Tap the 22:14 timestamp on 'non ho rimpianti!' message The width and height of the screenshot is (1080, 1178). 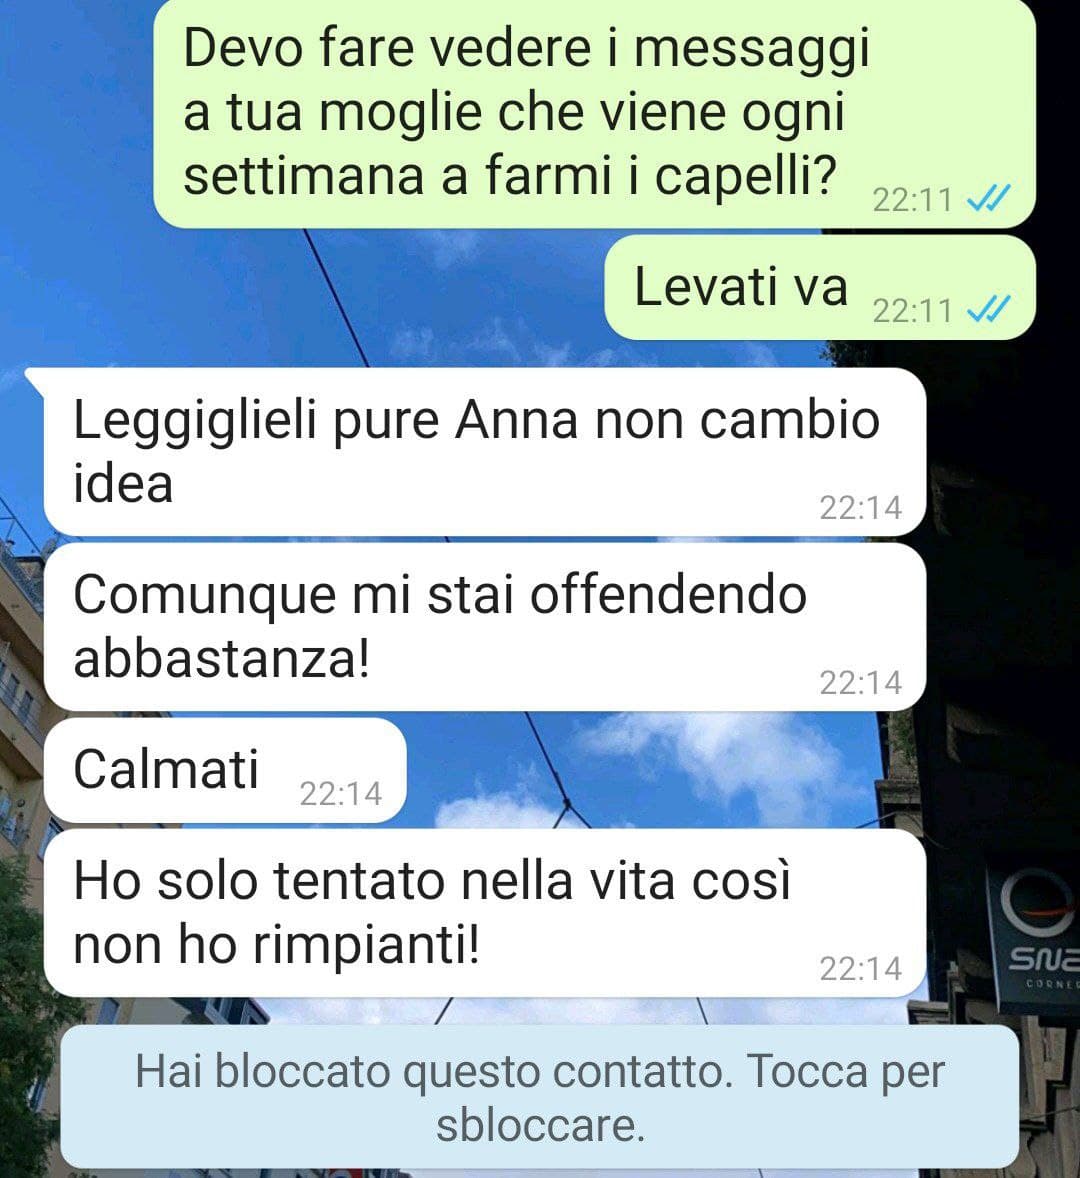(x=861, y=968)
